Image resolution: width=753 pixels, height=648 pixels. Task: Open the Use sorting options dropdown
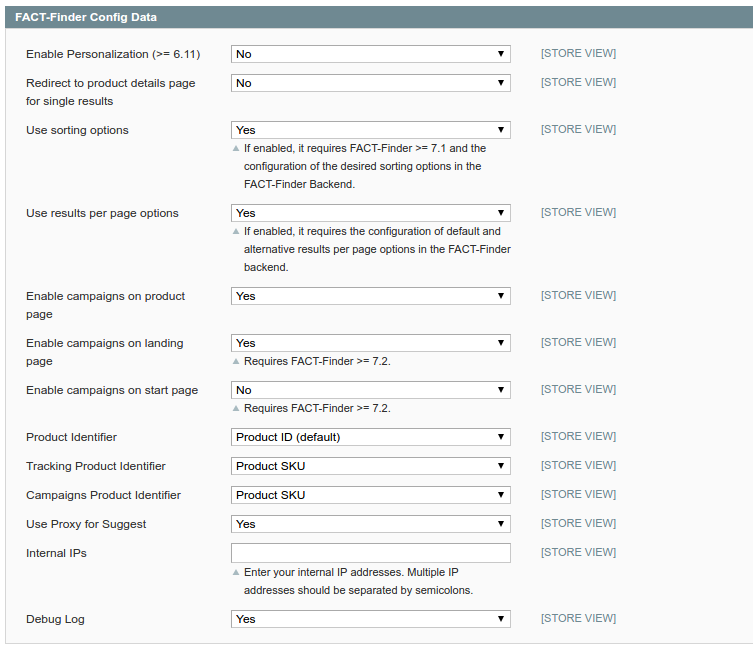coord(370,130)
